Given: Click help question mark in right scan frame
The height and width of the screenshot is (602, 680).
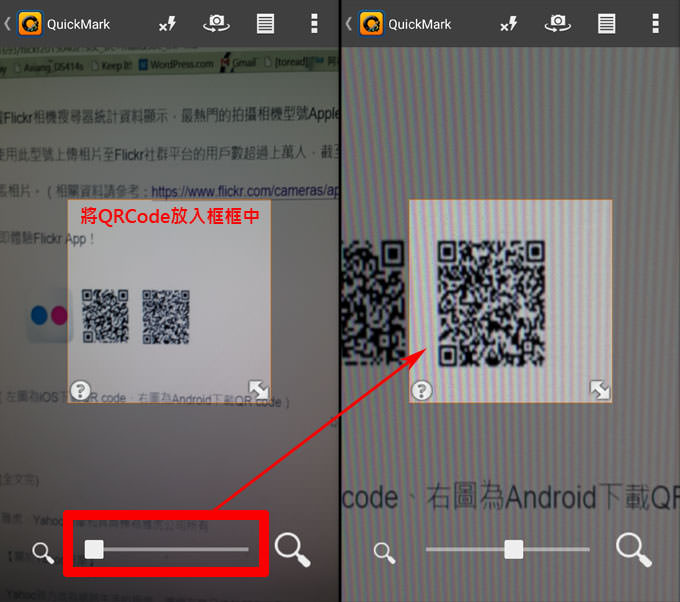Looking at the screenshot, I should pos(422,390).
